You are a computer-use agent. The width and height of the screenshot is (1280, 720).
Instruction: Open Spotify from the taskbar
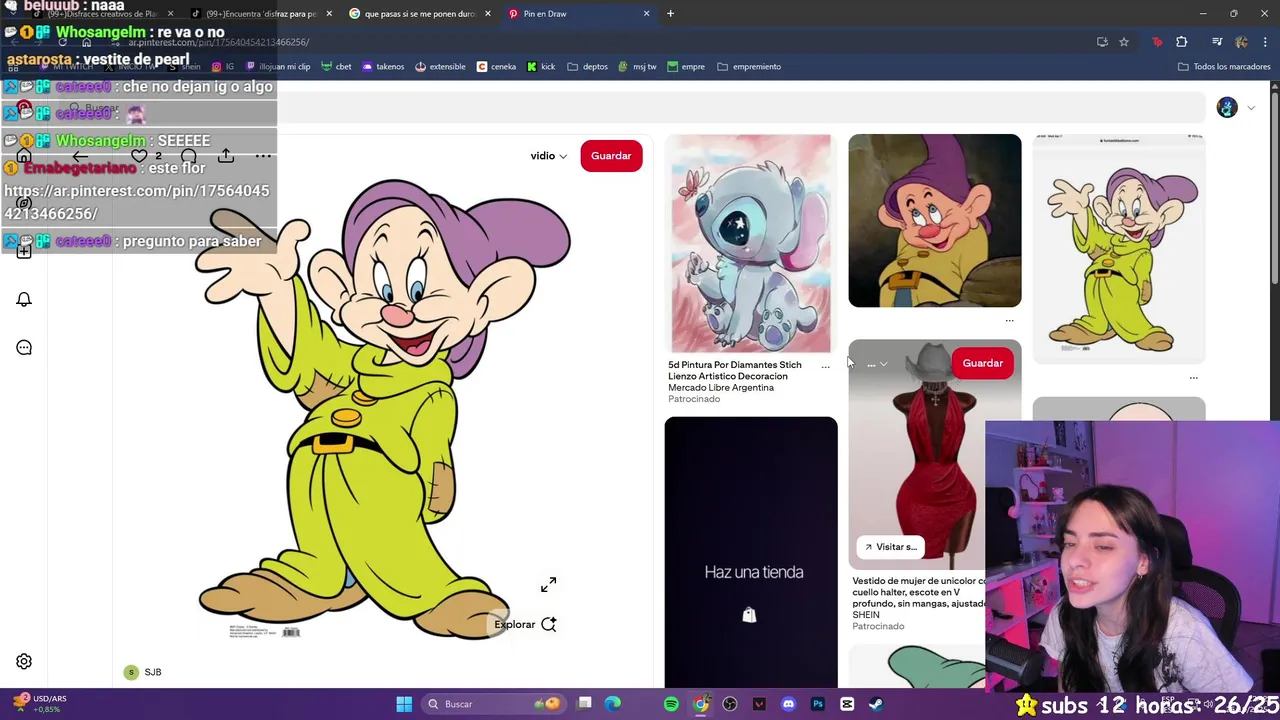(x=671, y=704)
